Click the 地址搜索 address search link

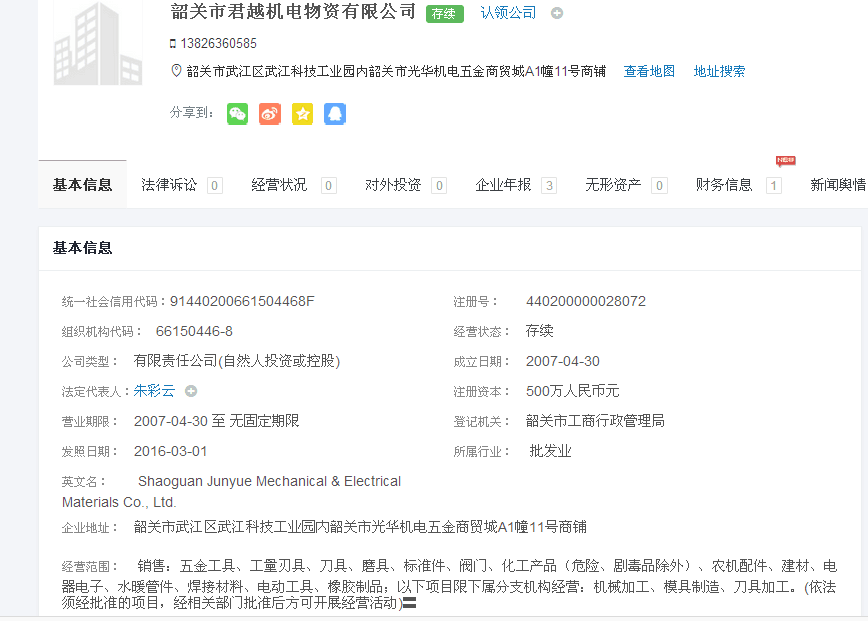pos(719,71)
